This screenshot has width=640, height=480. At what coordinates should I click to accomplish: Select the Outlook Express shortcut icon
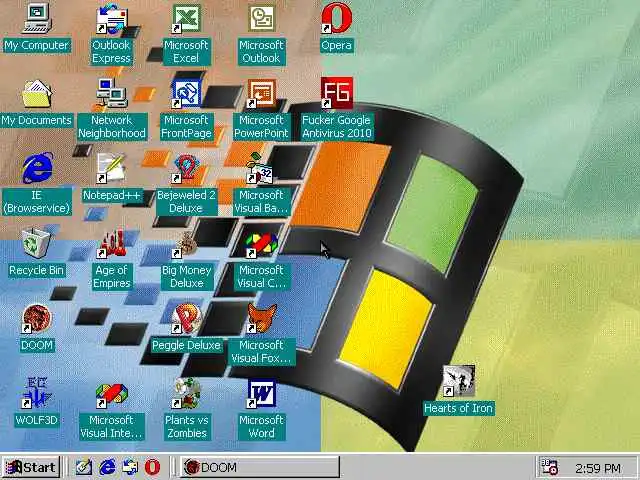pyautogui.click(x=111, y=18)
